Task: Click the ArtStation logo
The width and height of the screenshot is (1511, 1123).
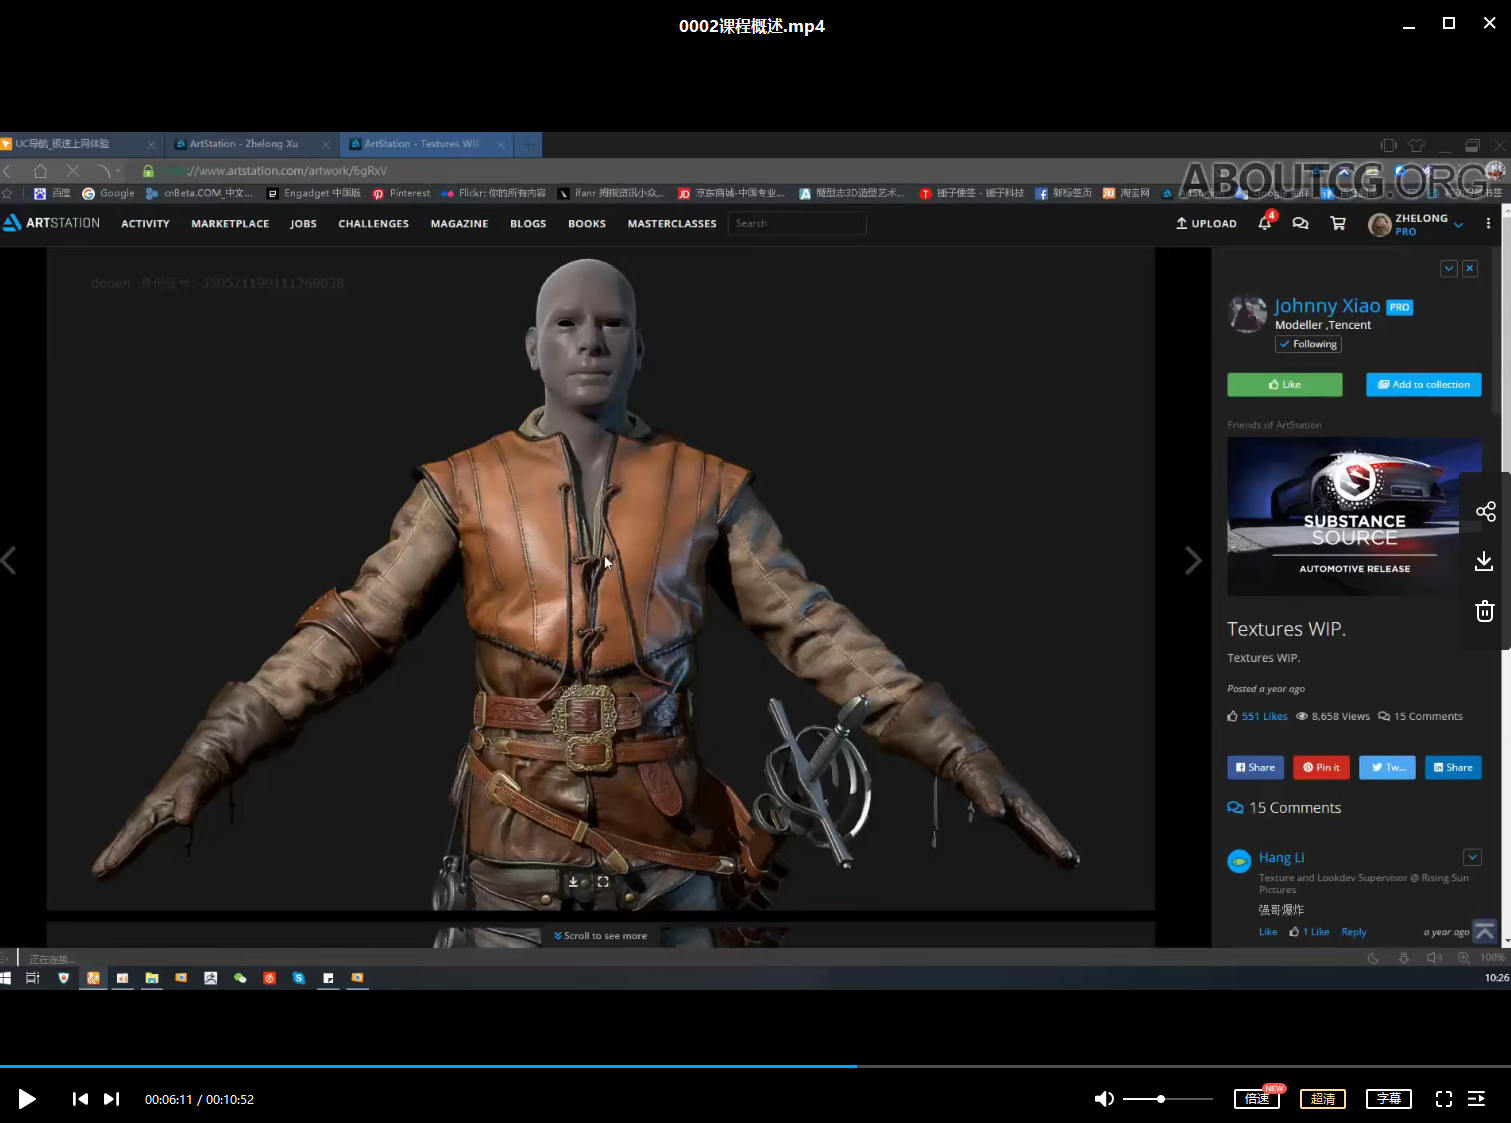Action: point(49,222)
